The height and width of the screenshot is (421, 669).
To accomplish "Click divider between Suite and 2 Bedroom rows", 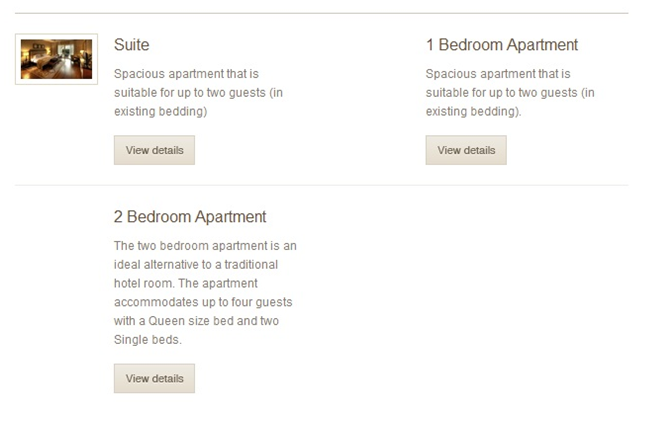I will 322,186.
